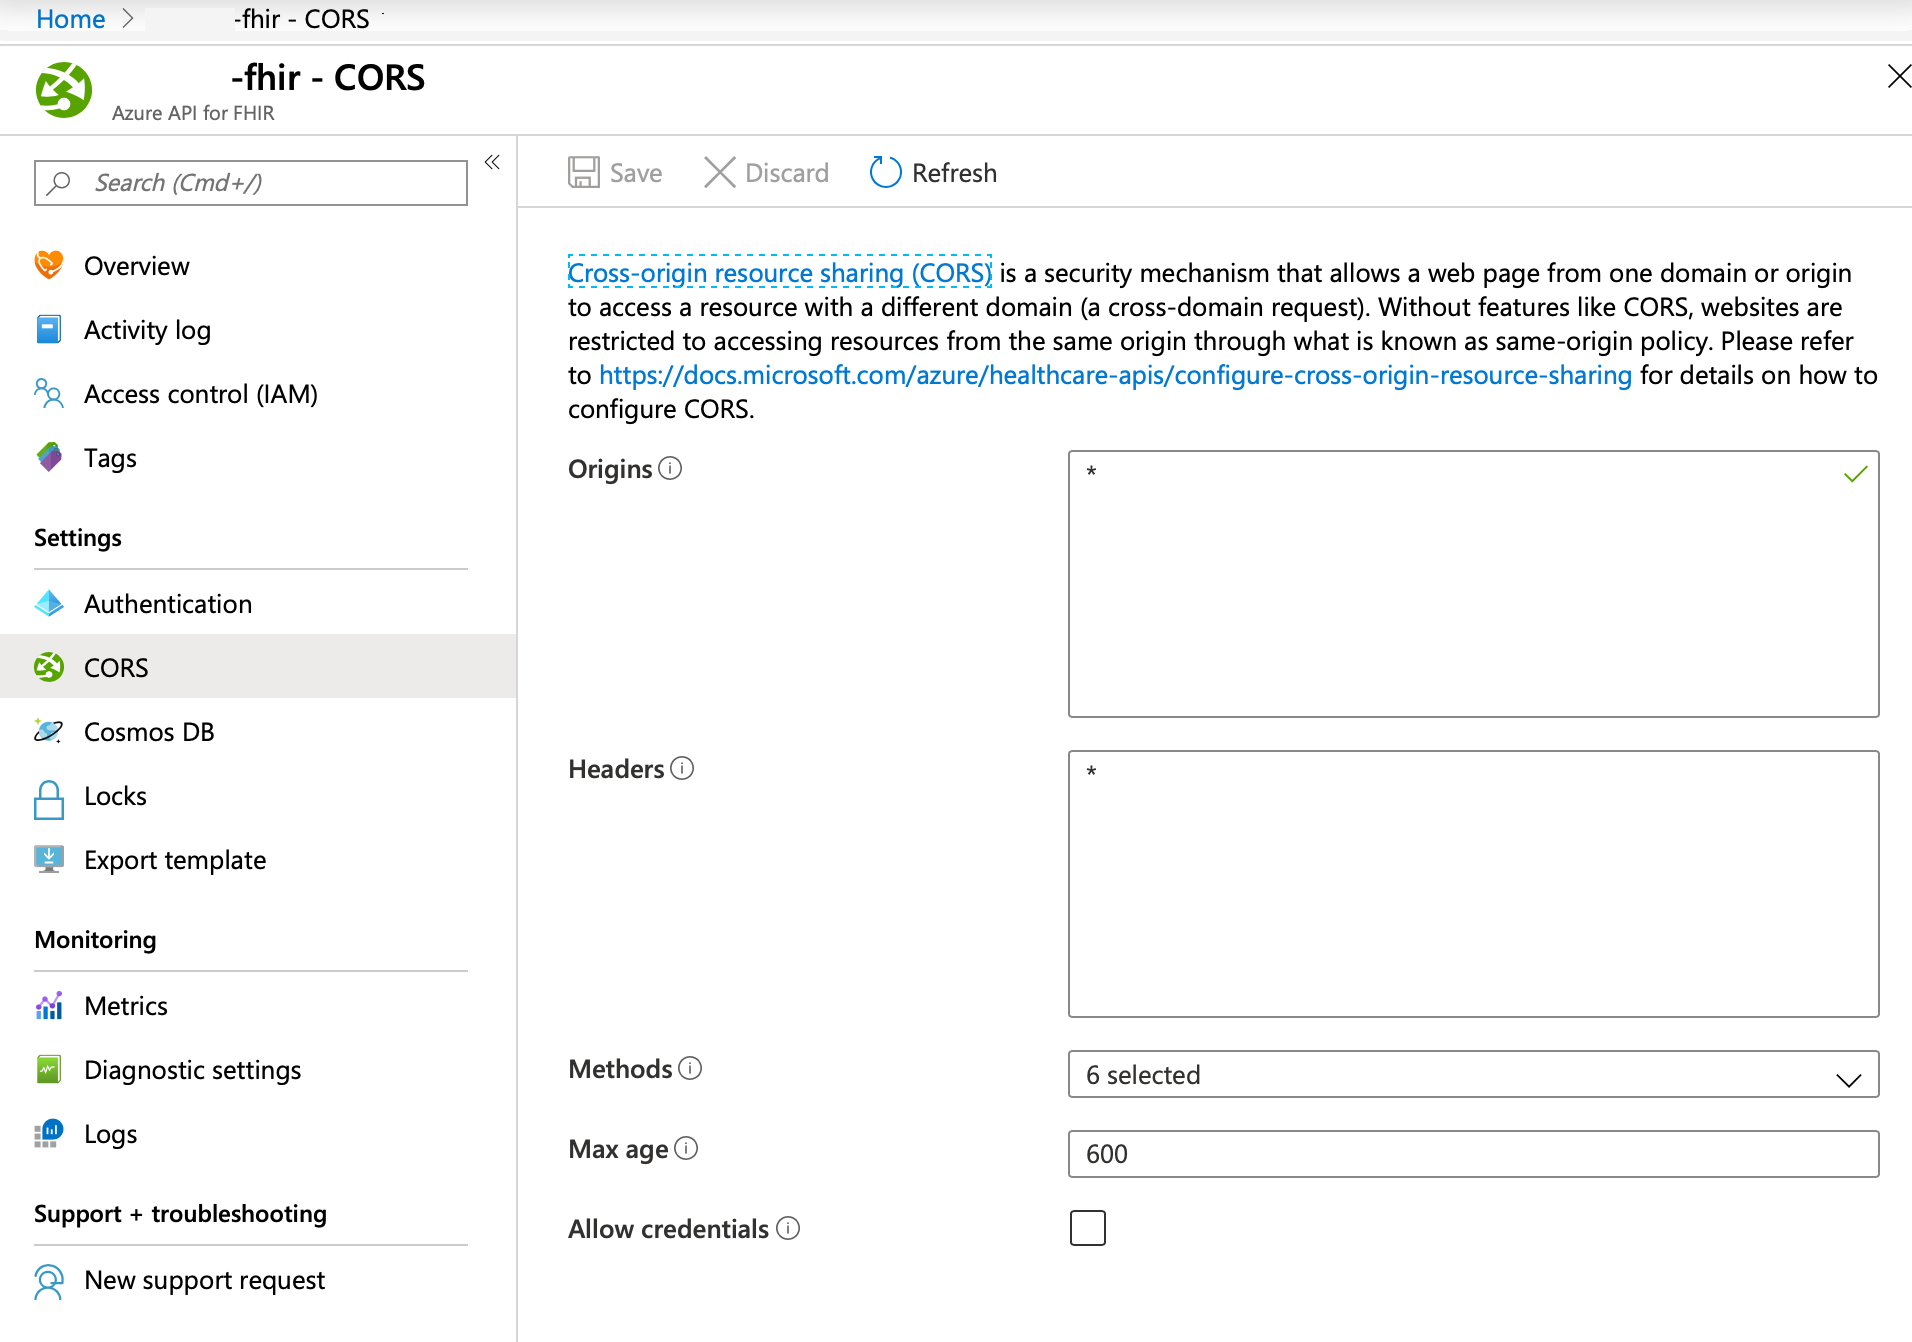The image size is (1912, 1342).
Task: Navigate to Cosmos DB settings
Action: pyautogui.click(x=149, y=731)
